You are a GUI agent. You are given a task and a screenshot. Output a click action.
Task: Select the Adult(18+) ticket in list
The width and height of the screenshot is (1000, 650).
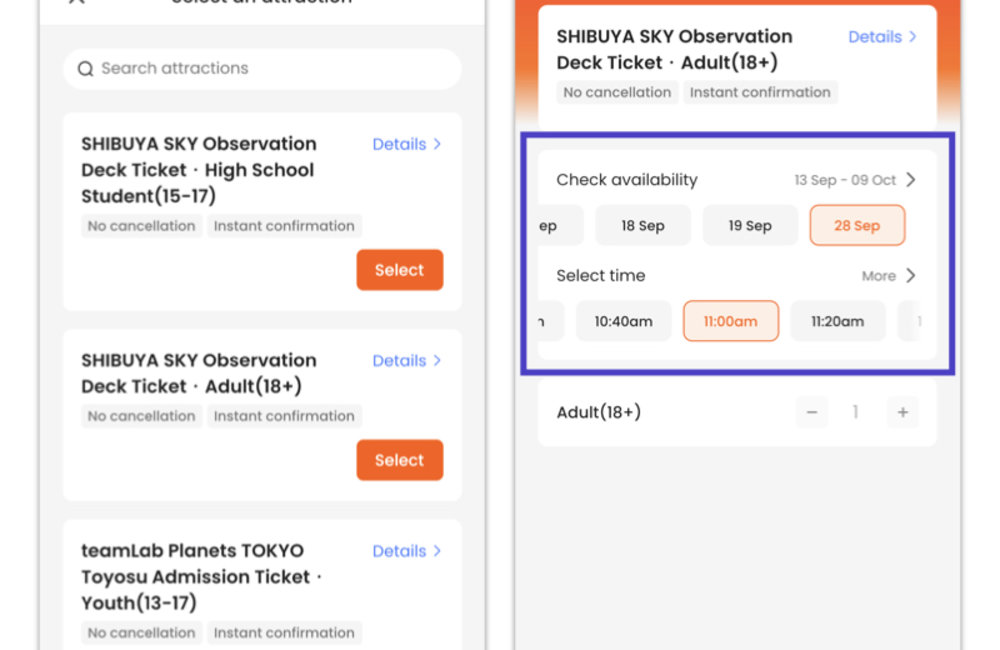click(x=399, y=460)
